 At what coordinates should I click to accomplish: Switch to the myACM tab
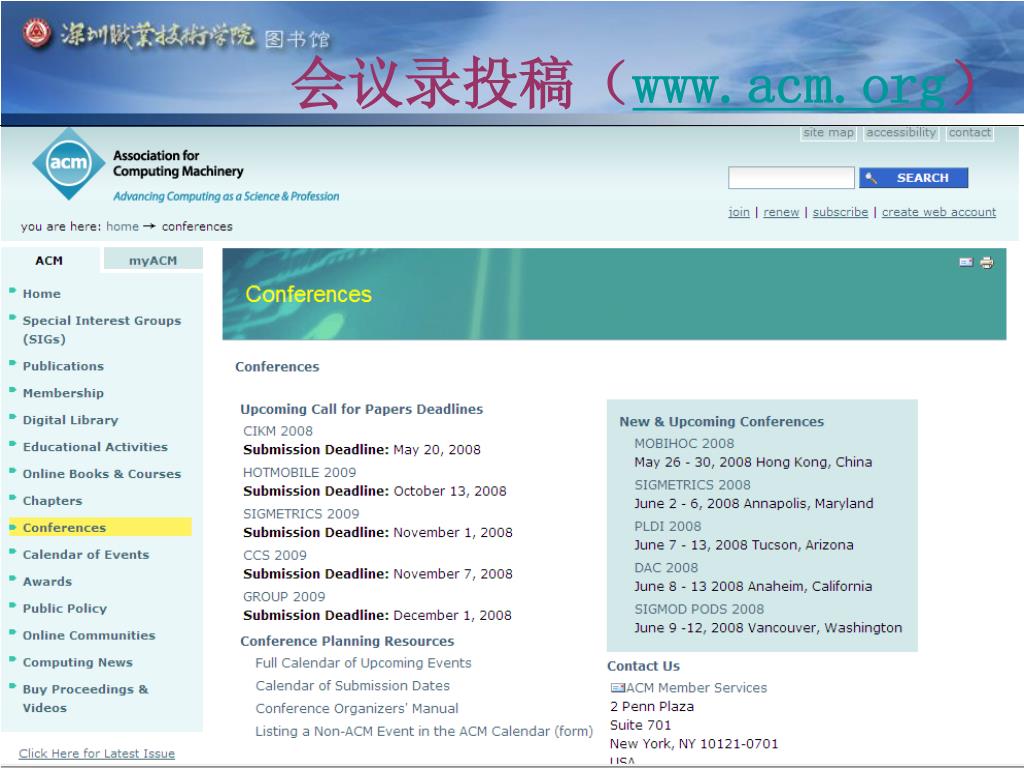(x=153, y=260)
